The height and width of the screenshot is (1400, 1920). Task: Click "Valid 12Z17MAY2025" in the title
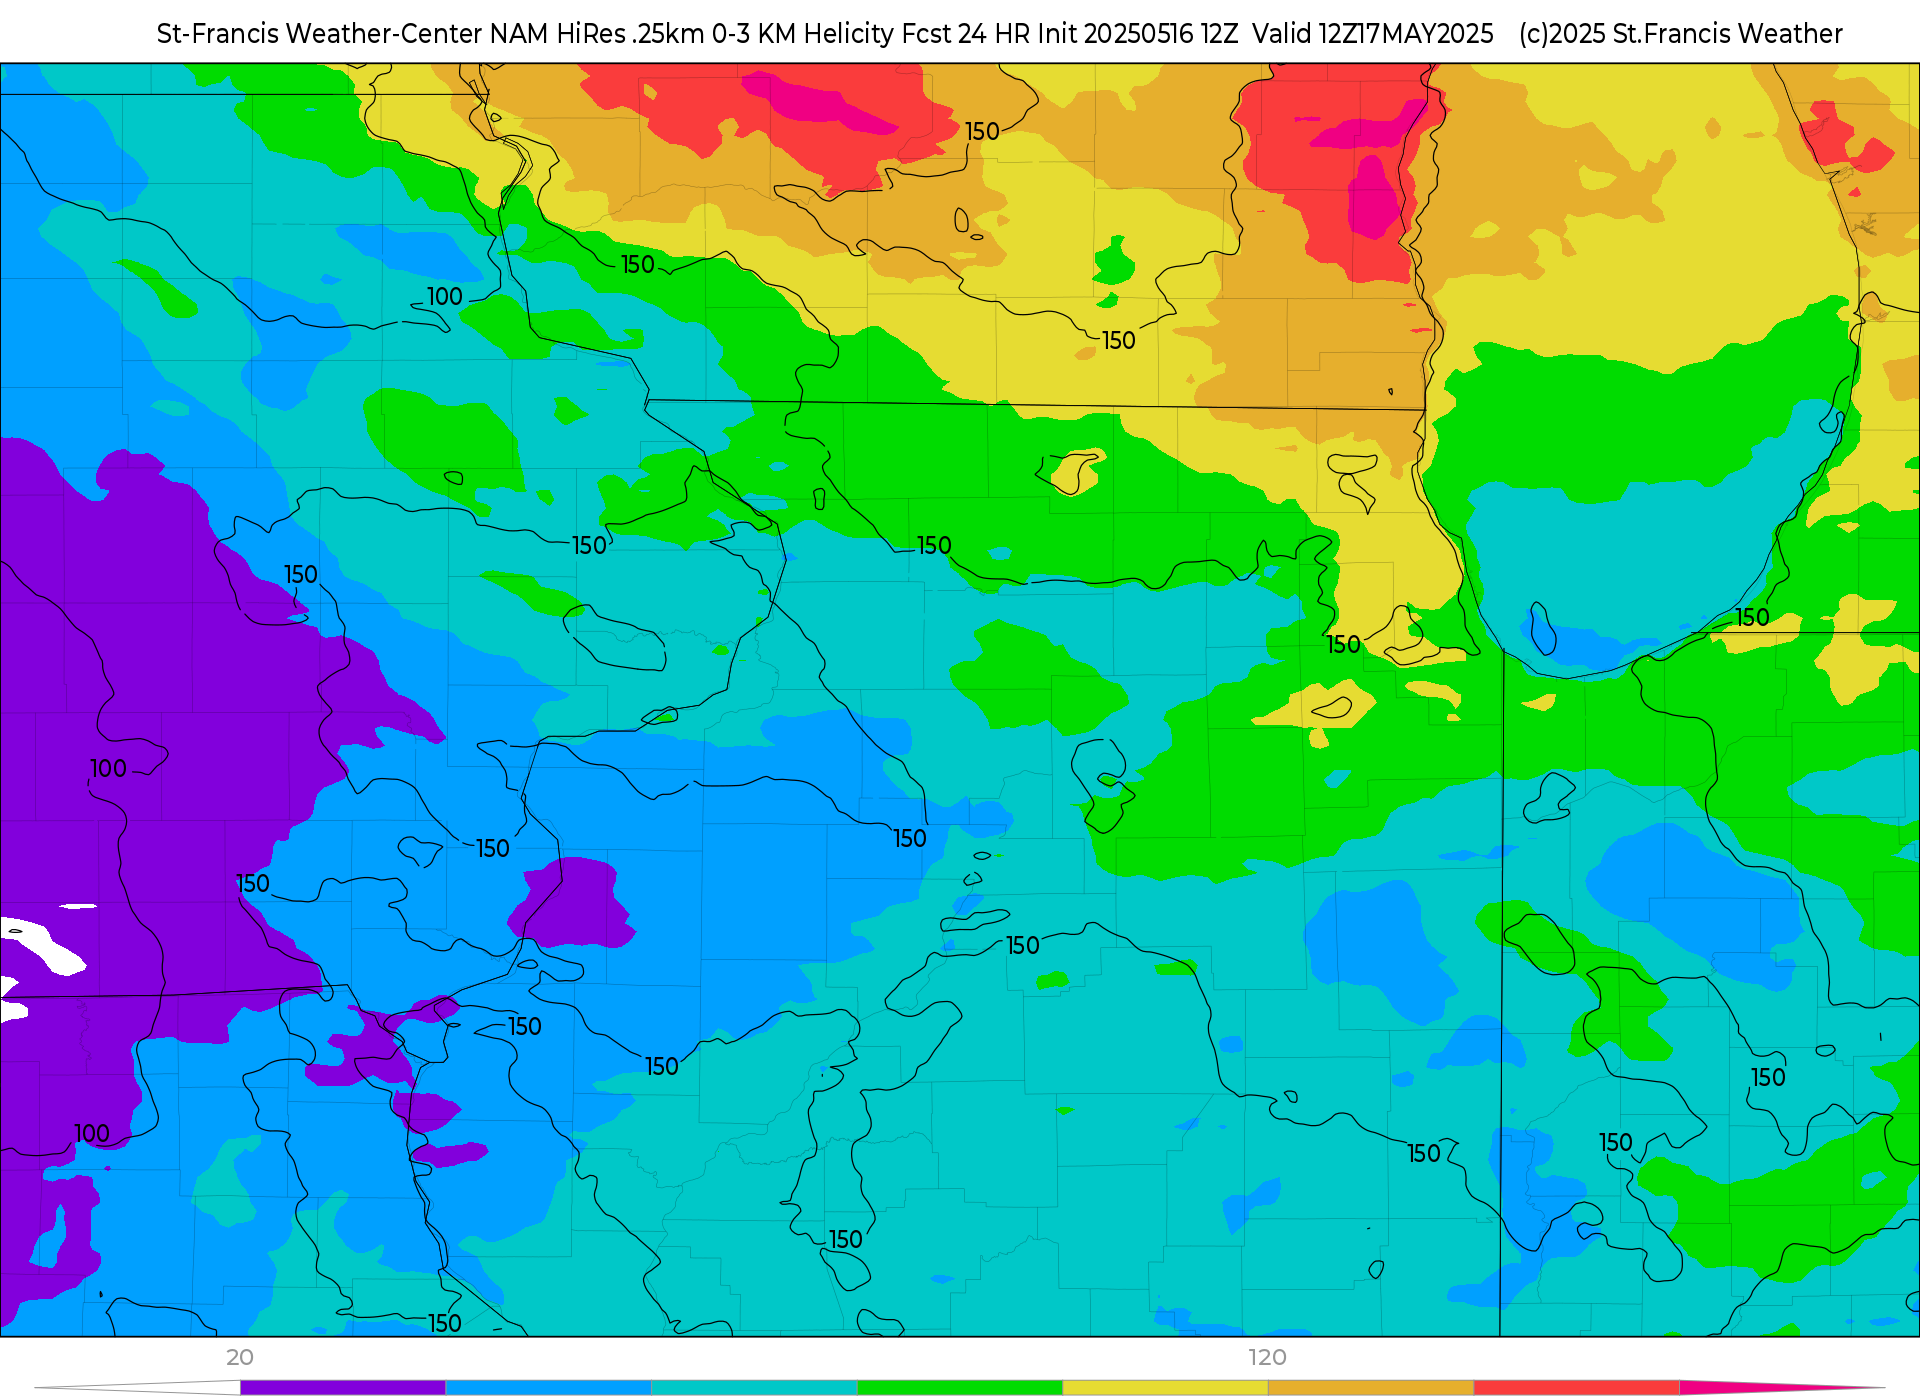point(1373,34)
